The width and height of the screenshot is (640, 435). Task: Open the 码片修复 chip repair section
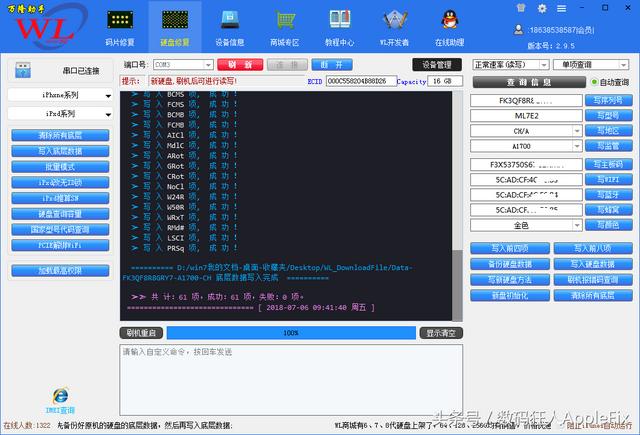pyautogui.click(x=120, y=27)
